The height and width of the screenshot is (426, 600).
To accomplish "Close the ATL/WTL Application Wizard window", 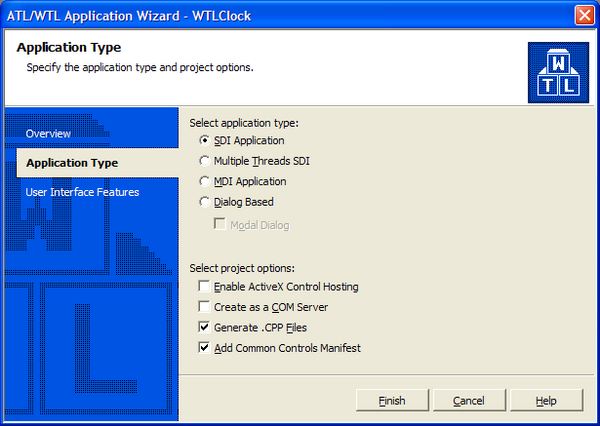I will (x=584, y=15).
